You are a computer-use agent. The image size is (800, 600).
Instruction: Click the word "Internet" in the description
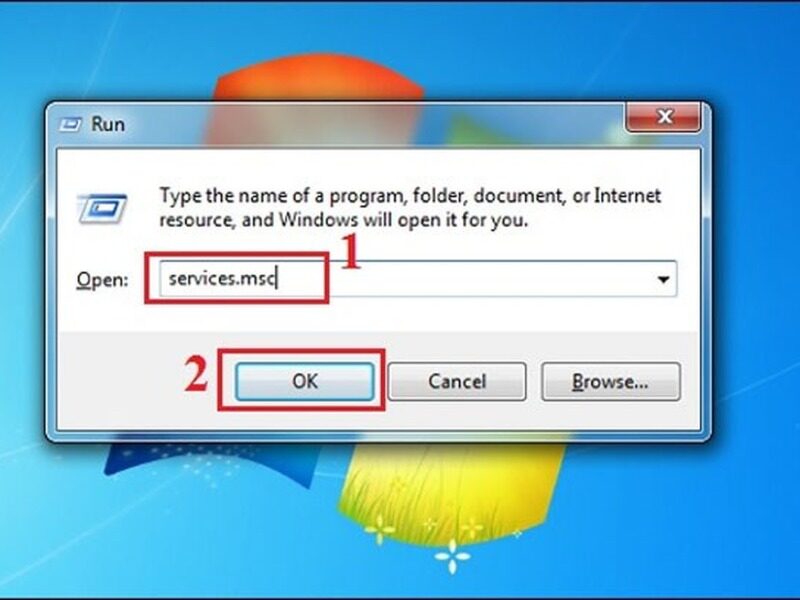point(628,195)
